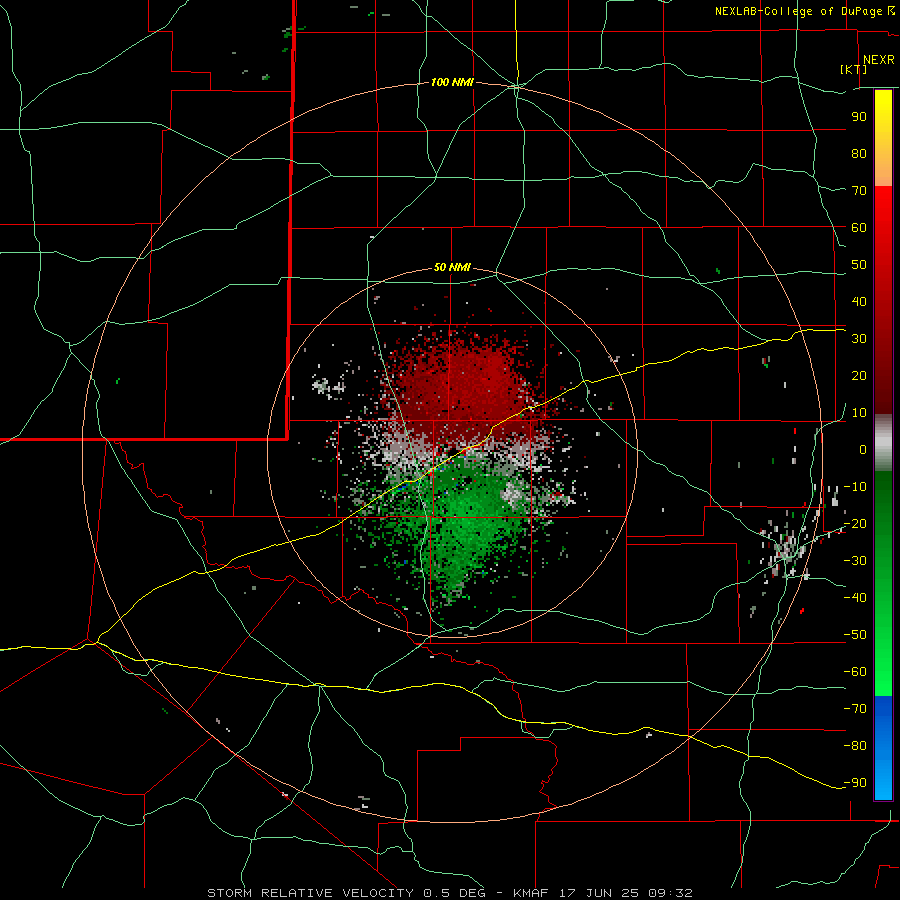Click the -70 value on the velocity scale
Image resolution: width=900 pixels, height=900 pixels.
[855, 709]
